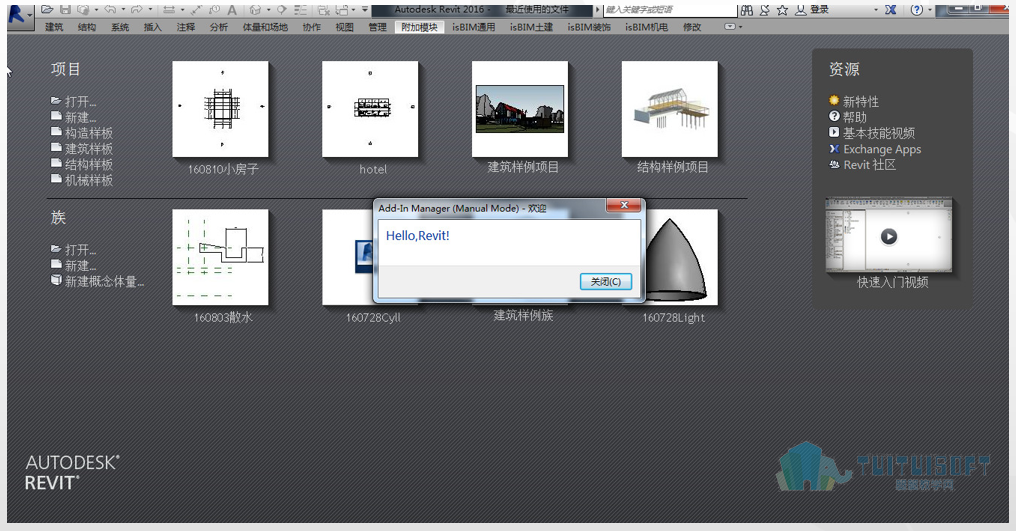Viewport: 1016px width, 531px height.
Task: Click the Switch Windows icon
Action: tap(342, 10)
